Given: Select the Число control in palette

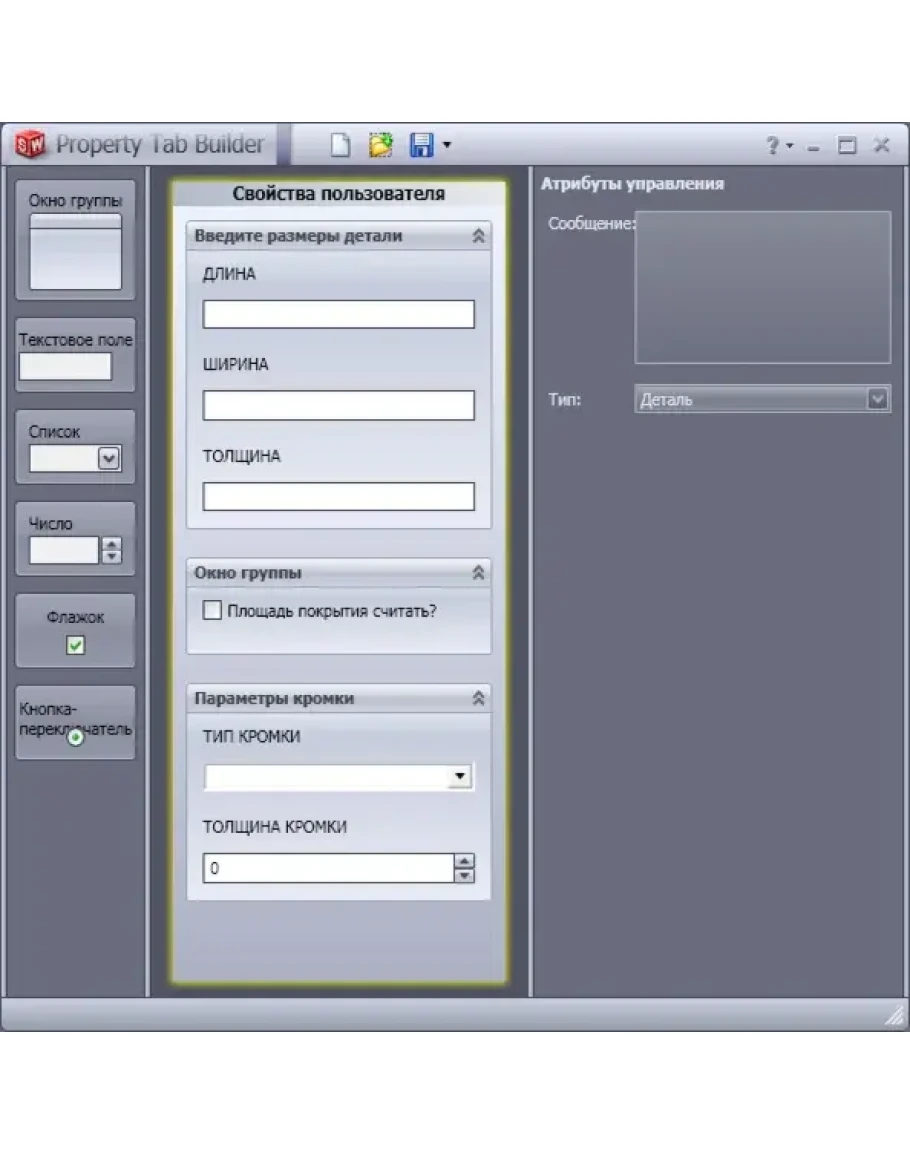Looking at the screenshot, I should tap(75, 539).
